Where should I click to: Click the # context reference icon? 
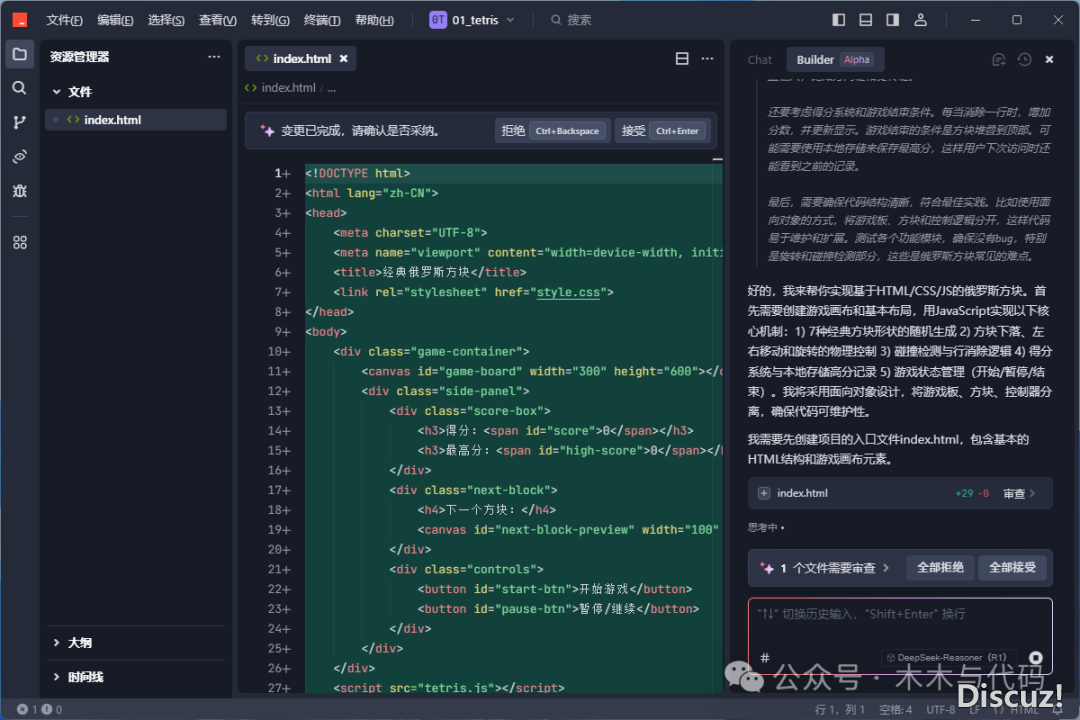coord(765,658)
